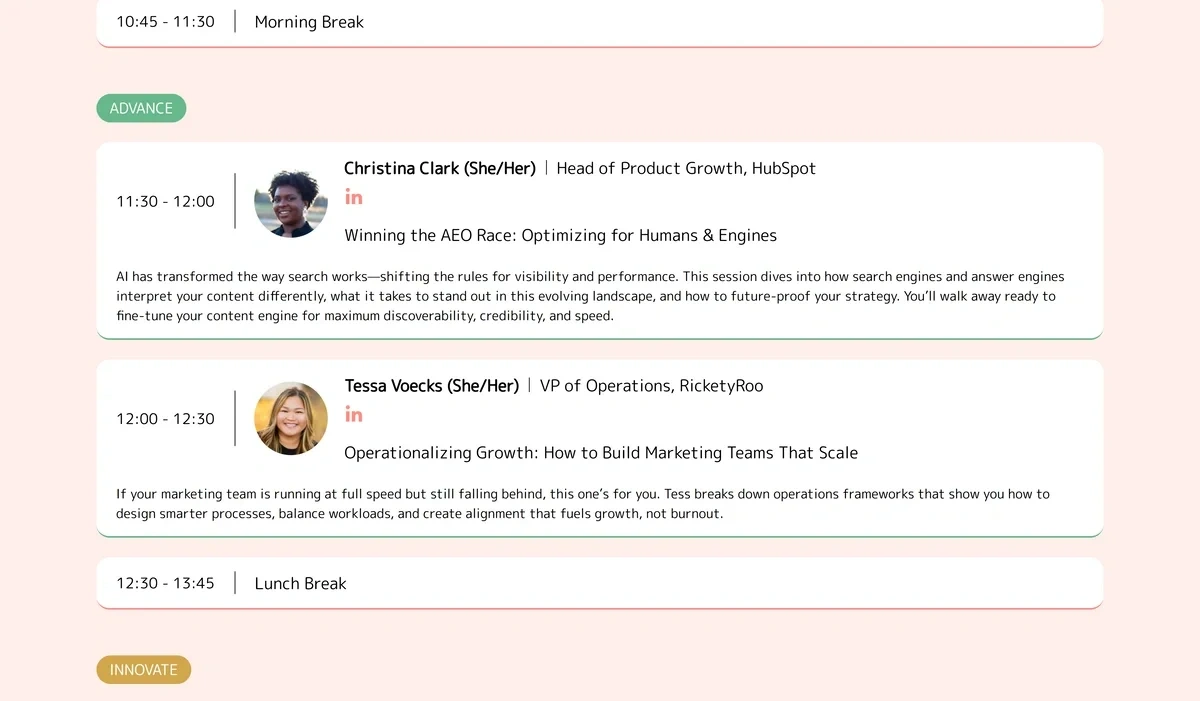Click the Lunch Break schedule card
The image size is (1200, 701).
tap(600, 582)
